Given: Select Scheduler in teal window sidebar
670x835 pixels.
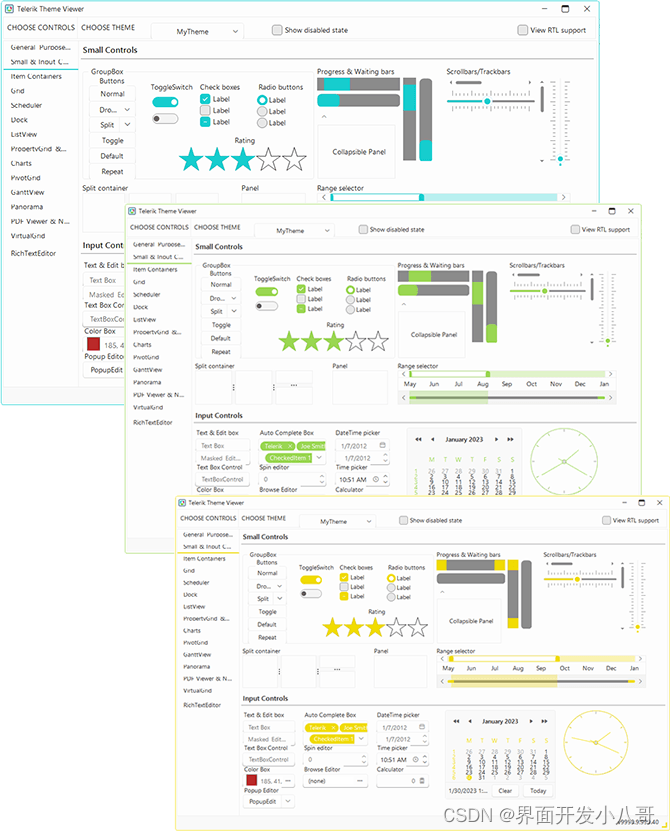Looking at the screenshot, I should click(x=26, y=105).
